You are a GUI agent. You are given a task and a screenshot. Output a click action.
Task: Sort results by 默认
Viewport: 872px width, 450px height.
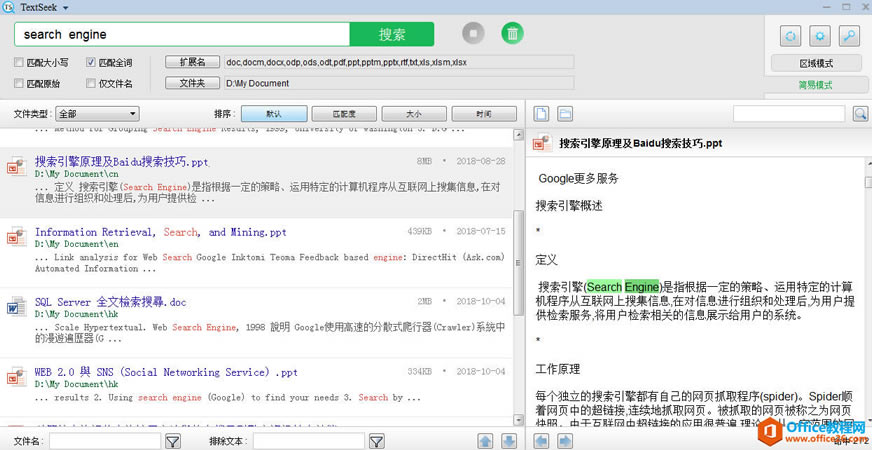(274, 114)
